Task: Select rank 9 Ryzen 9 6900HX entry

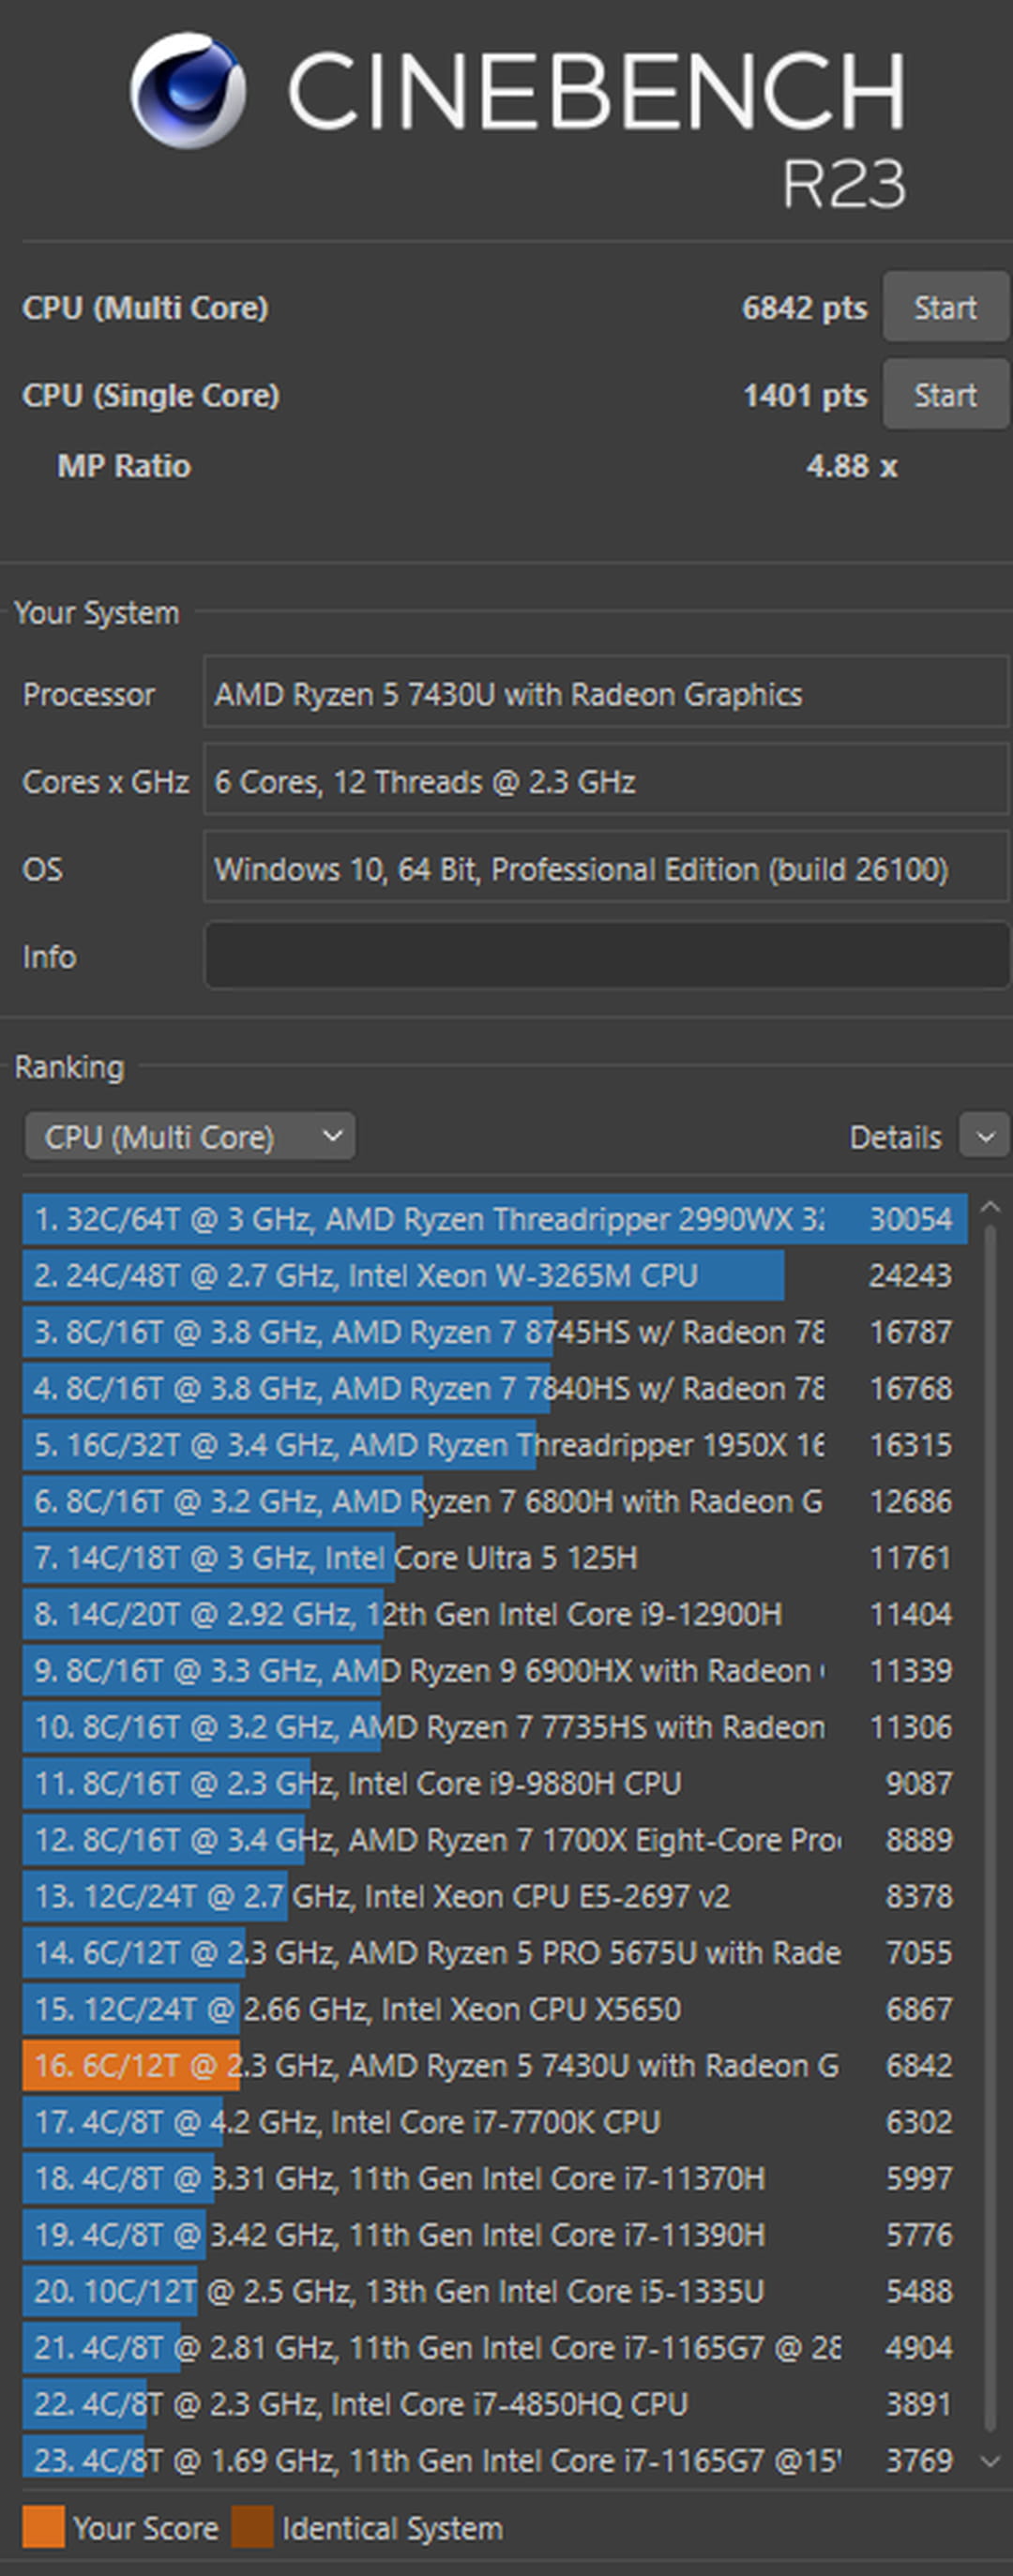Action: (494, 1671)
